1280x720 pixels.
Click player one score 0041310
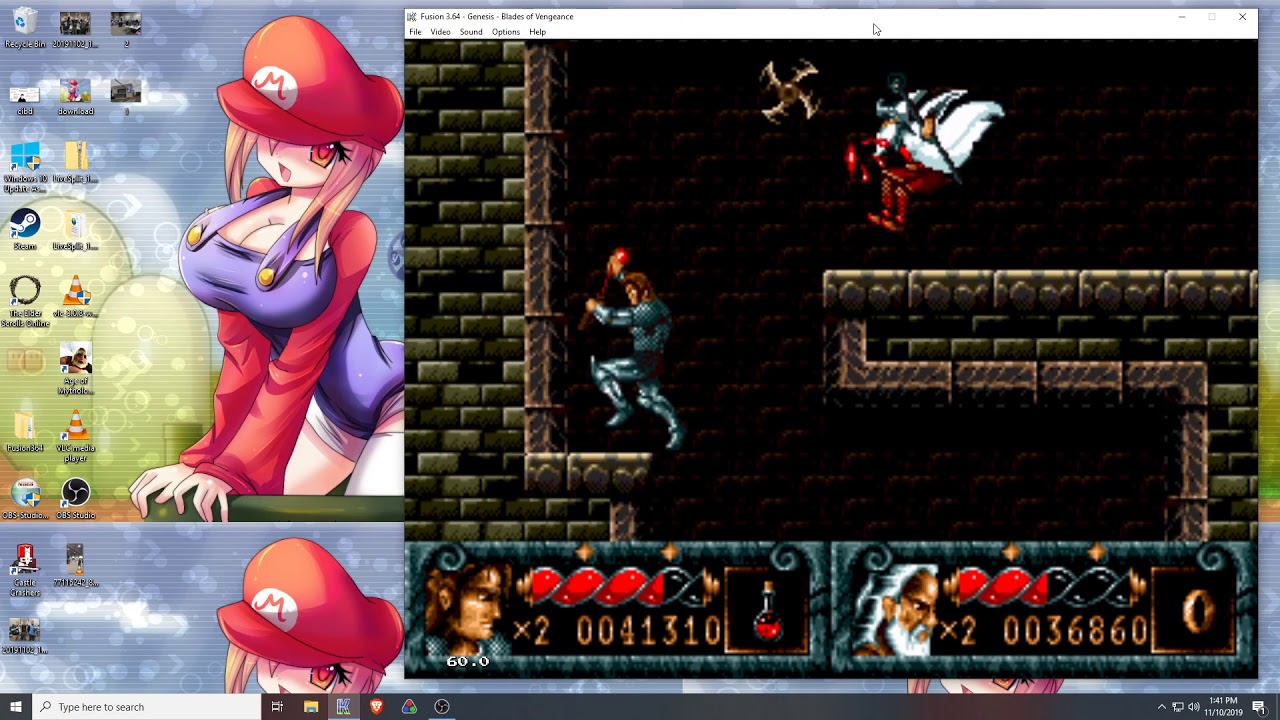point(648,631)
